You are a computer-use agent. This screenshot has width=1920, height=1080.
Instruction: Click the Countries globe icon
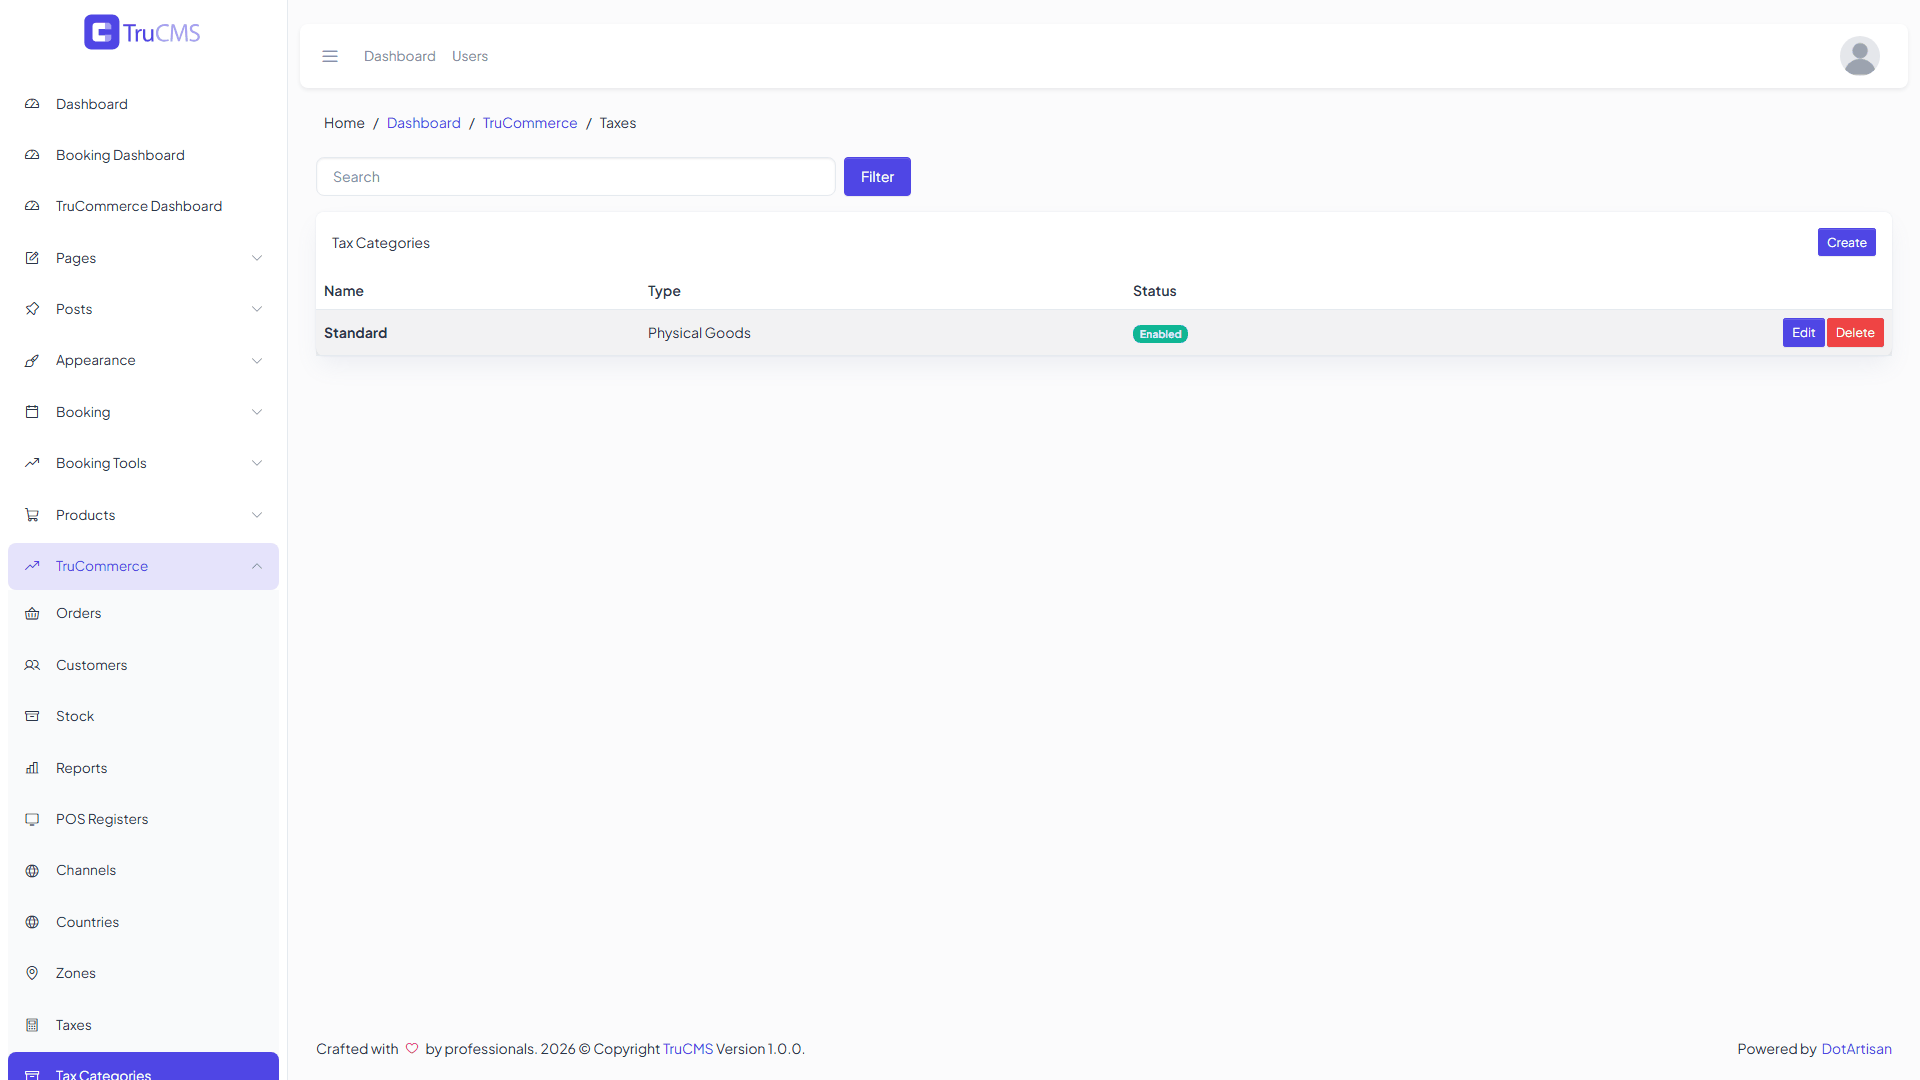32,922
